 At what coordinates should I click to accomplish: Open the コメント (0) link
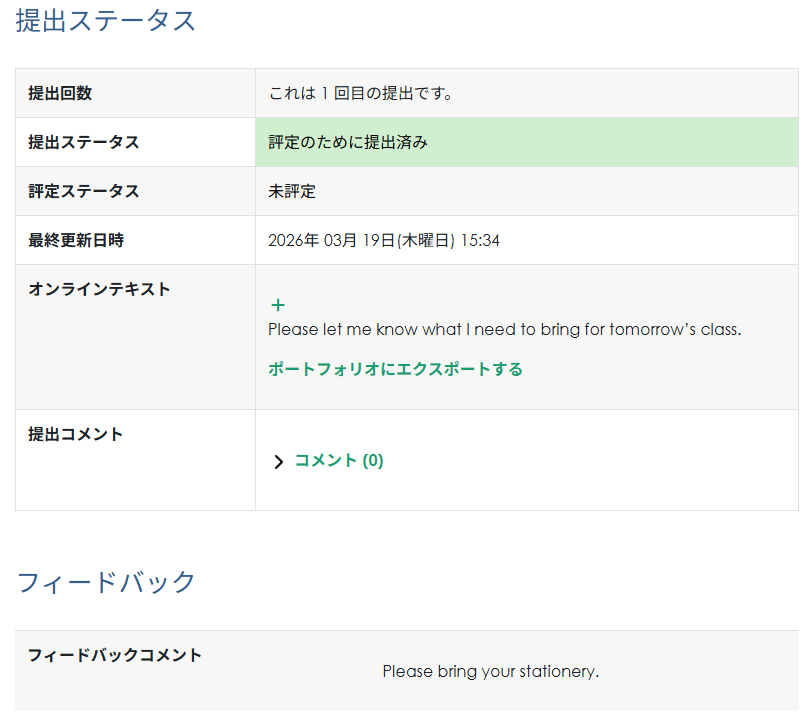(x=338, y=461)
